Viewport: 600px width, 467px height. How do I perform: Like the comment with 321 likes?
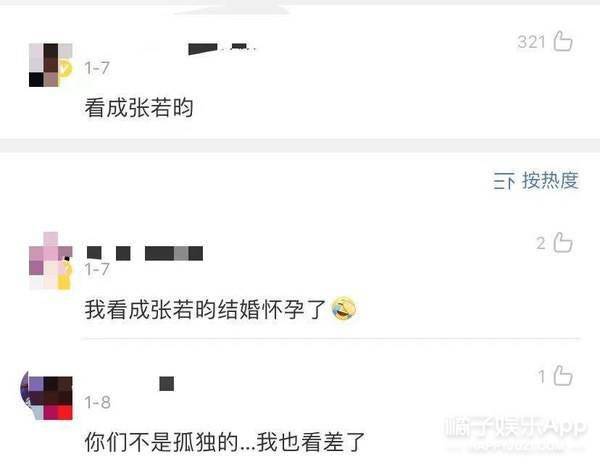tap(563, 41)
